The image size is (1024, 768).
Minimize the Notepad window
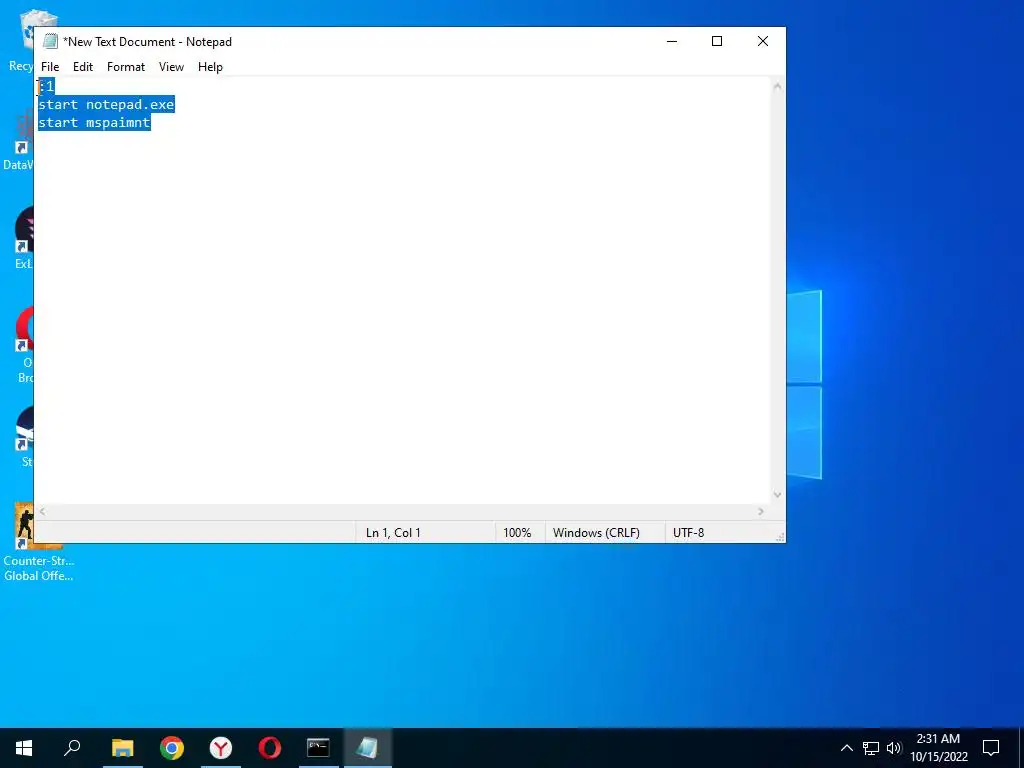pos(671,41)
